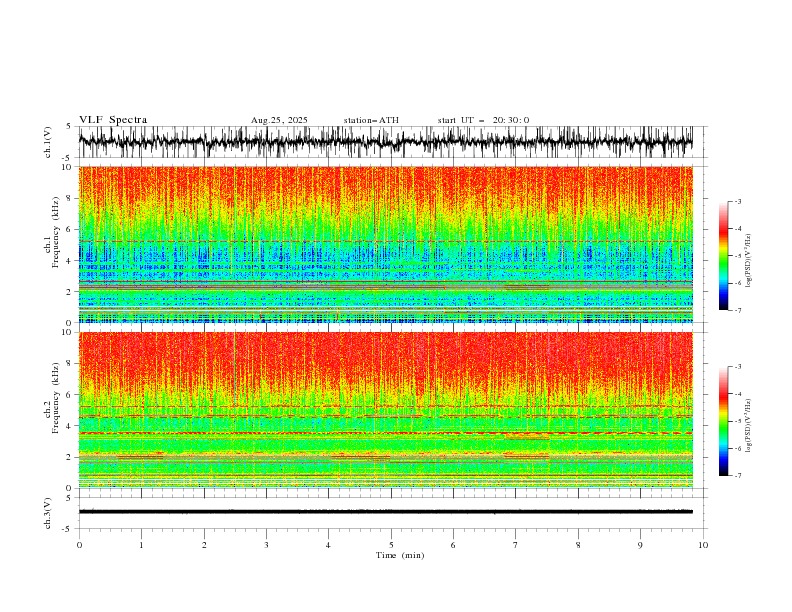
Task: Click the 'VLF Spectra' title text
Action: point(113,120)
